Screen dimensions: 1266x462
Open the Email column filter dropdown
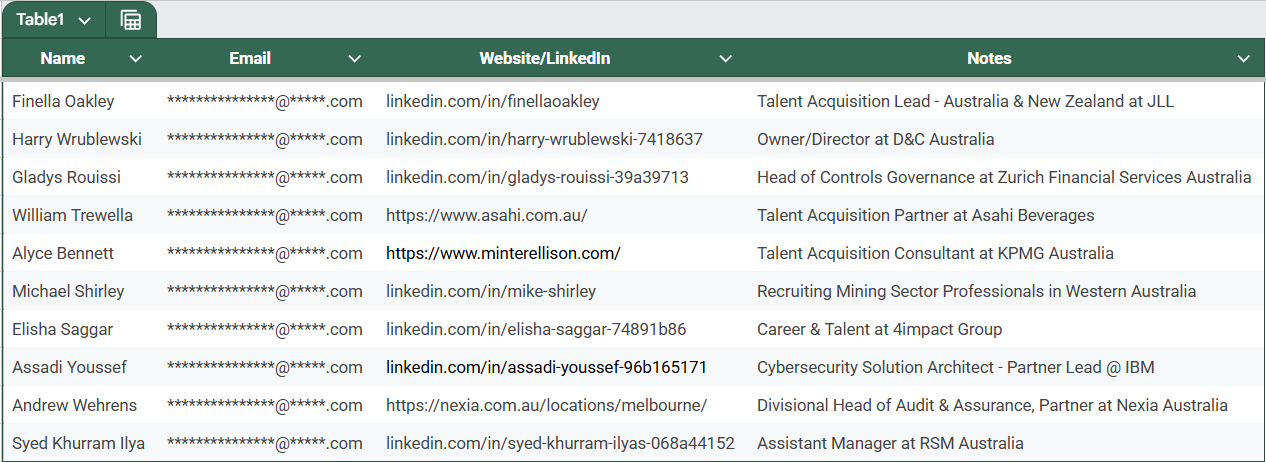coord(354,59)
